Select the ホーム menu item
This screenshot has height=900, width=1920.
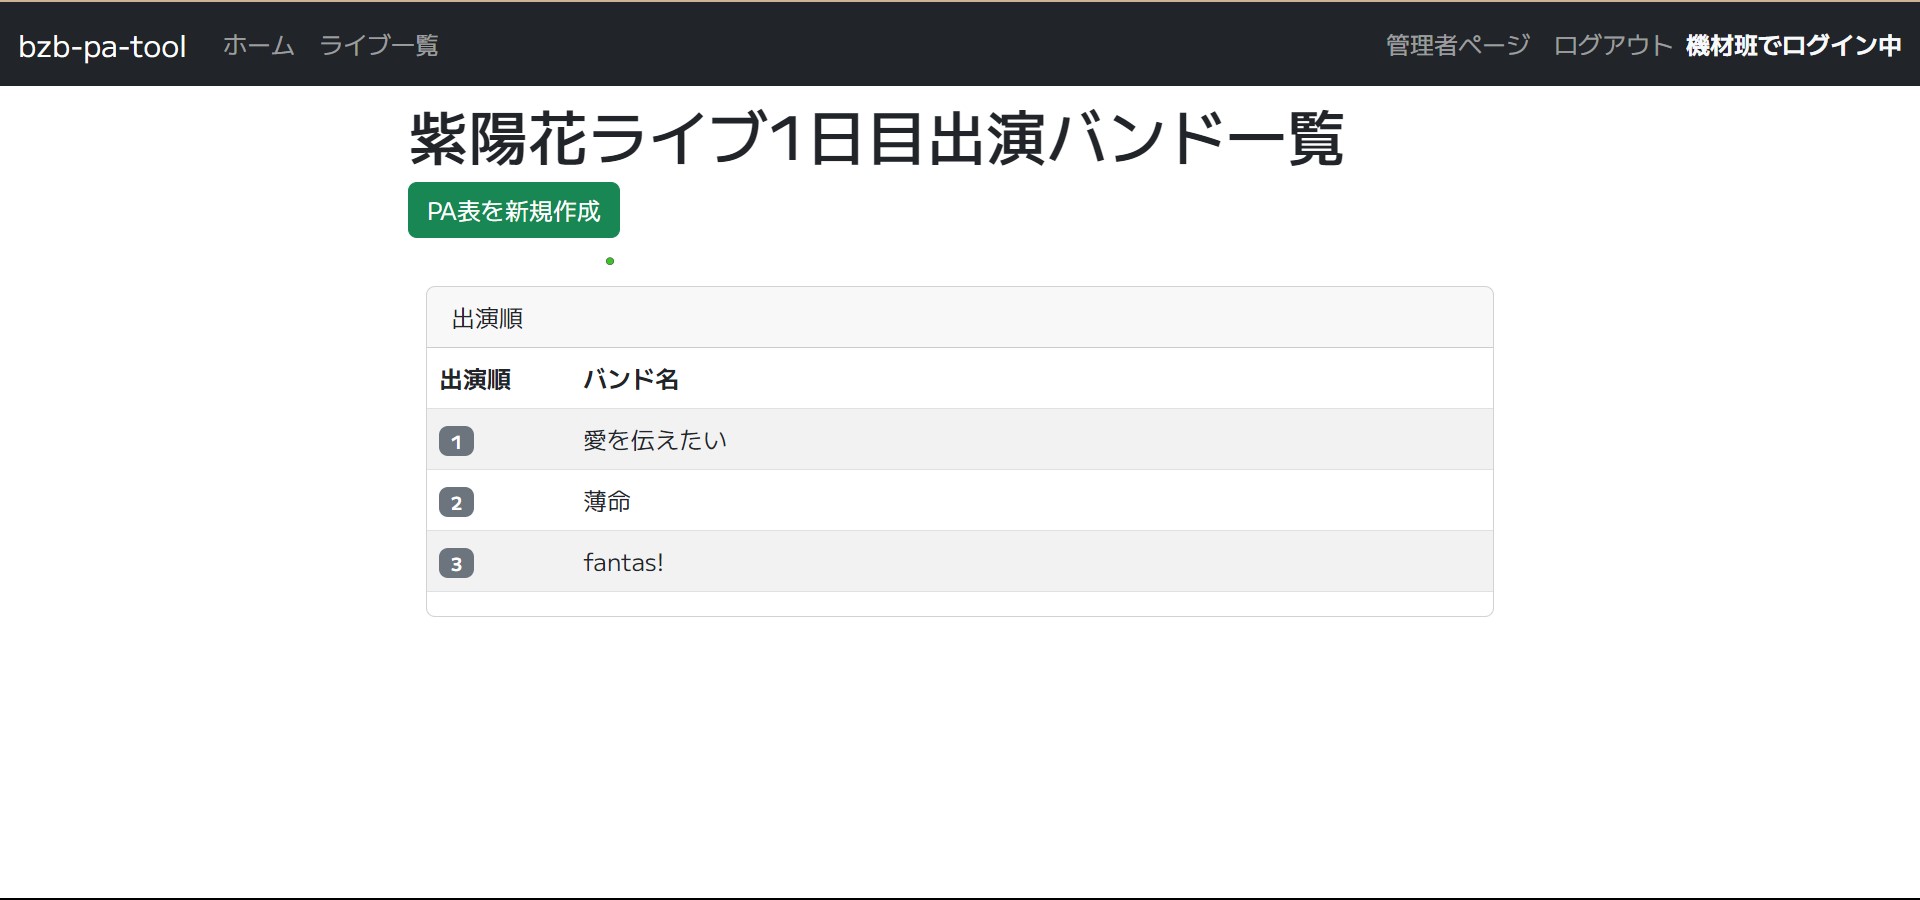257,45
